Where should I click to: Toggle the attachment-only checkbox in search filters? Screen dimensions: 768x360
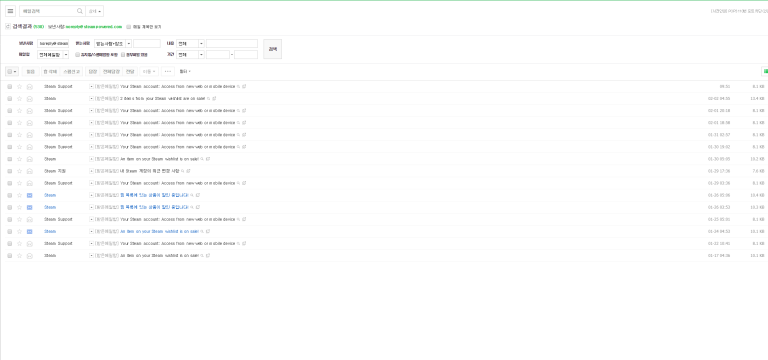click(x=123, y=54)
